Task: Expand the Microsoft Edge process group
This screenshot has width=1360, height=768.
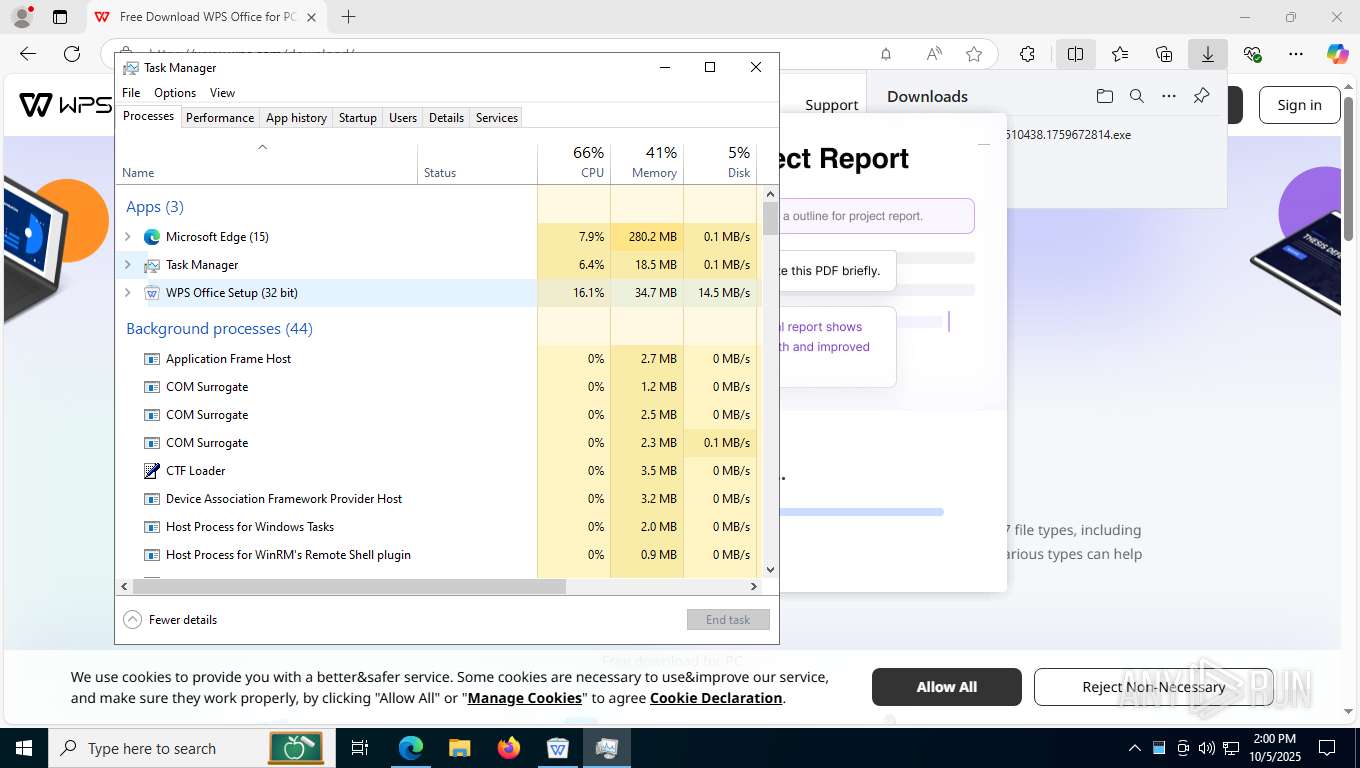Action: click(127, 237)
